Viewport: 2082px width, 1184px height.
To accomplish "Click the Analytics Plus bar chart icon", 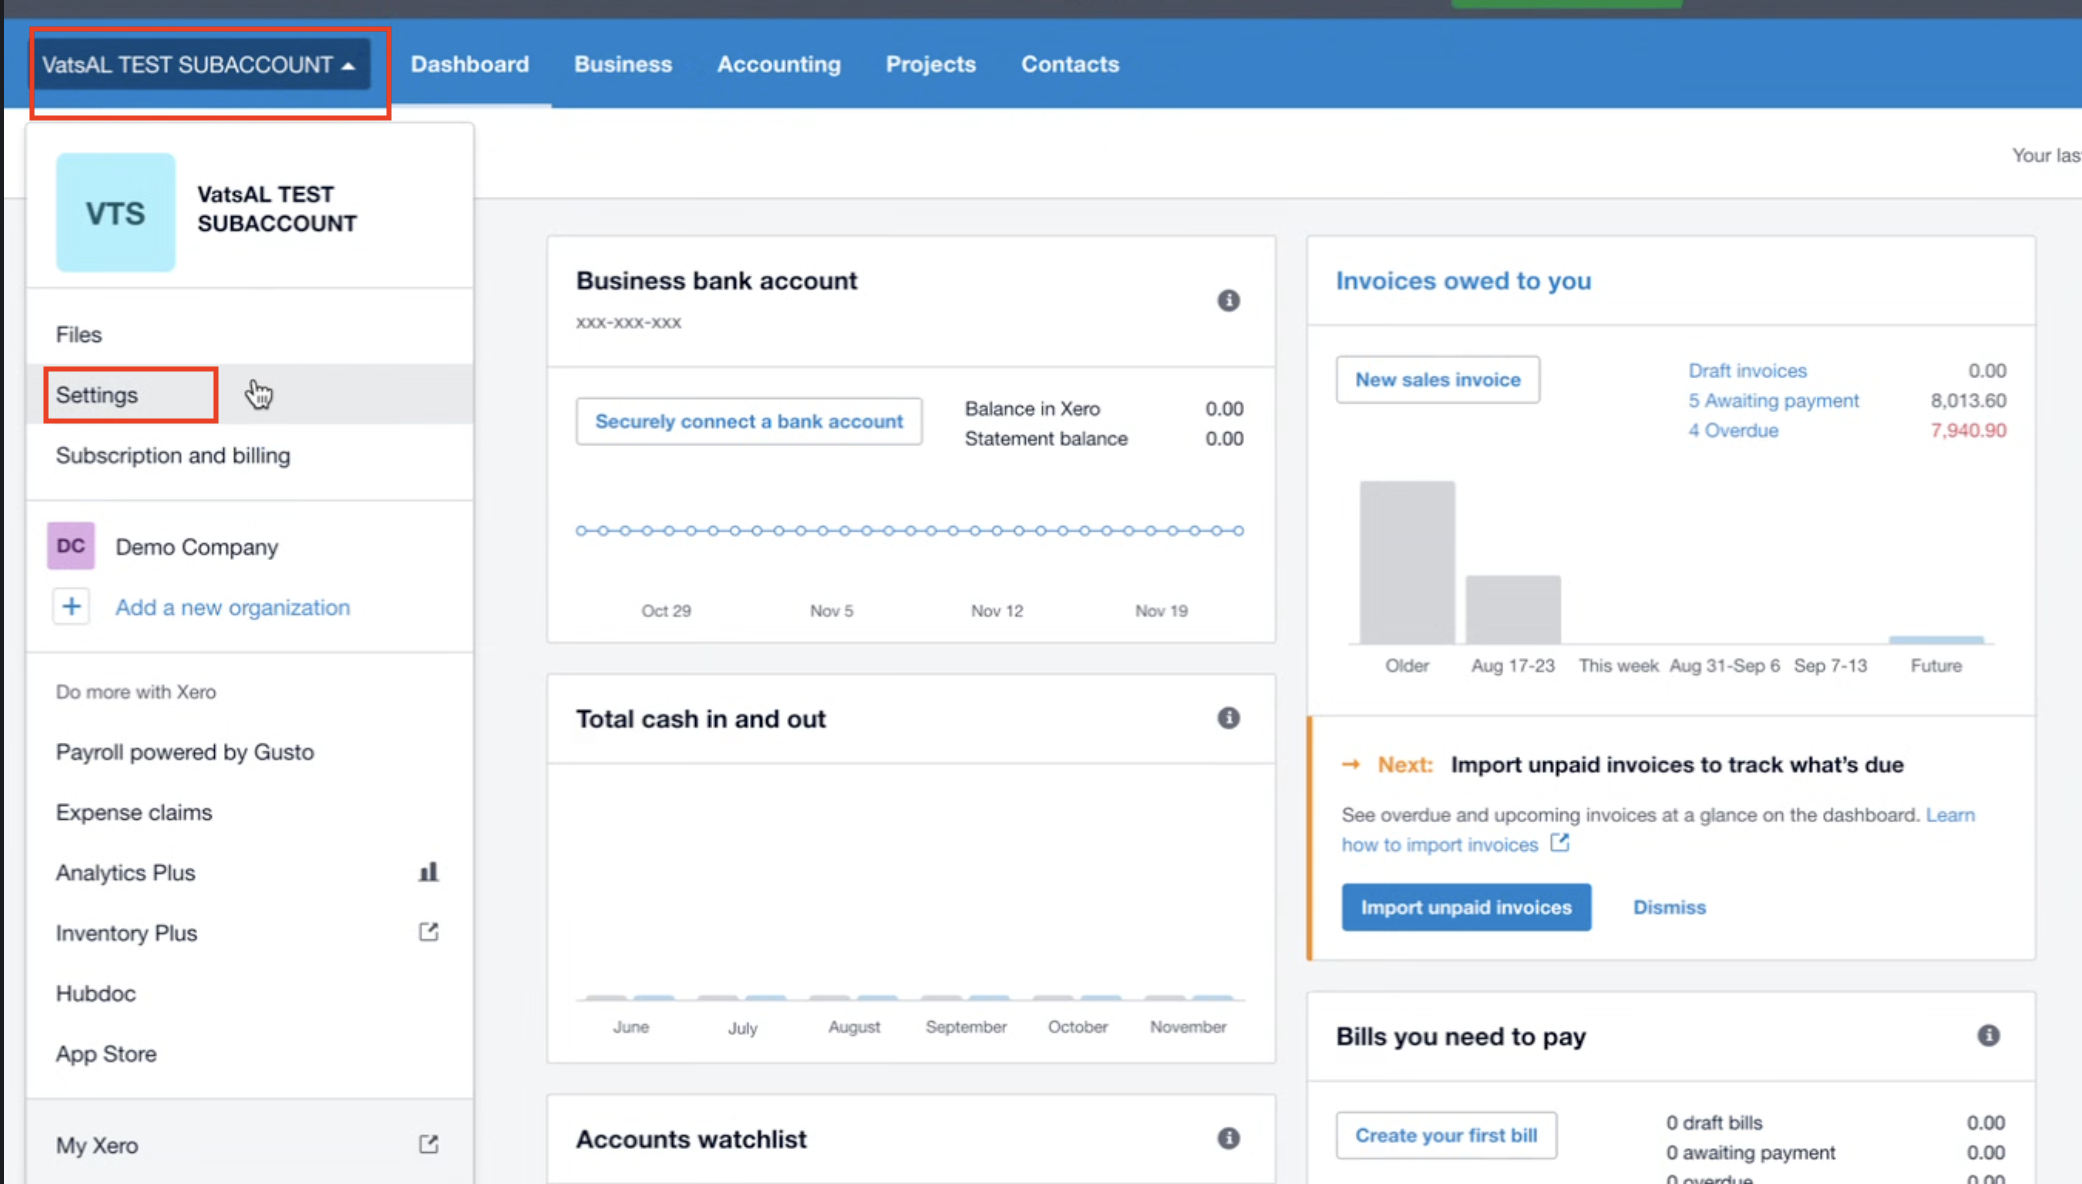I will [x=428, y=872].
